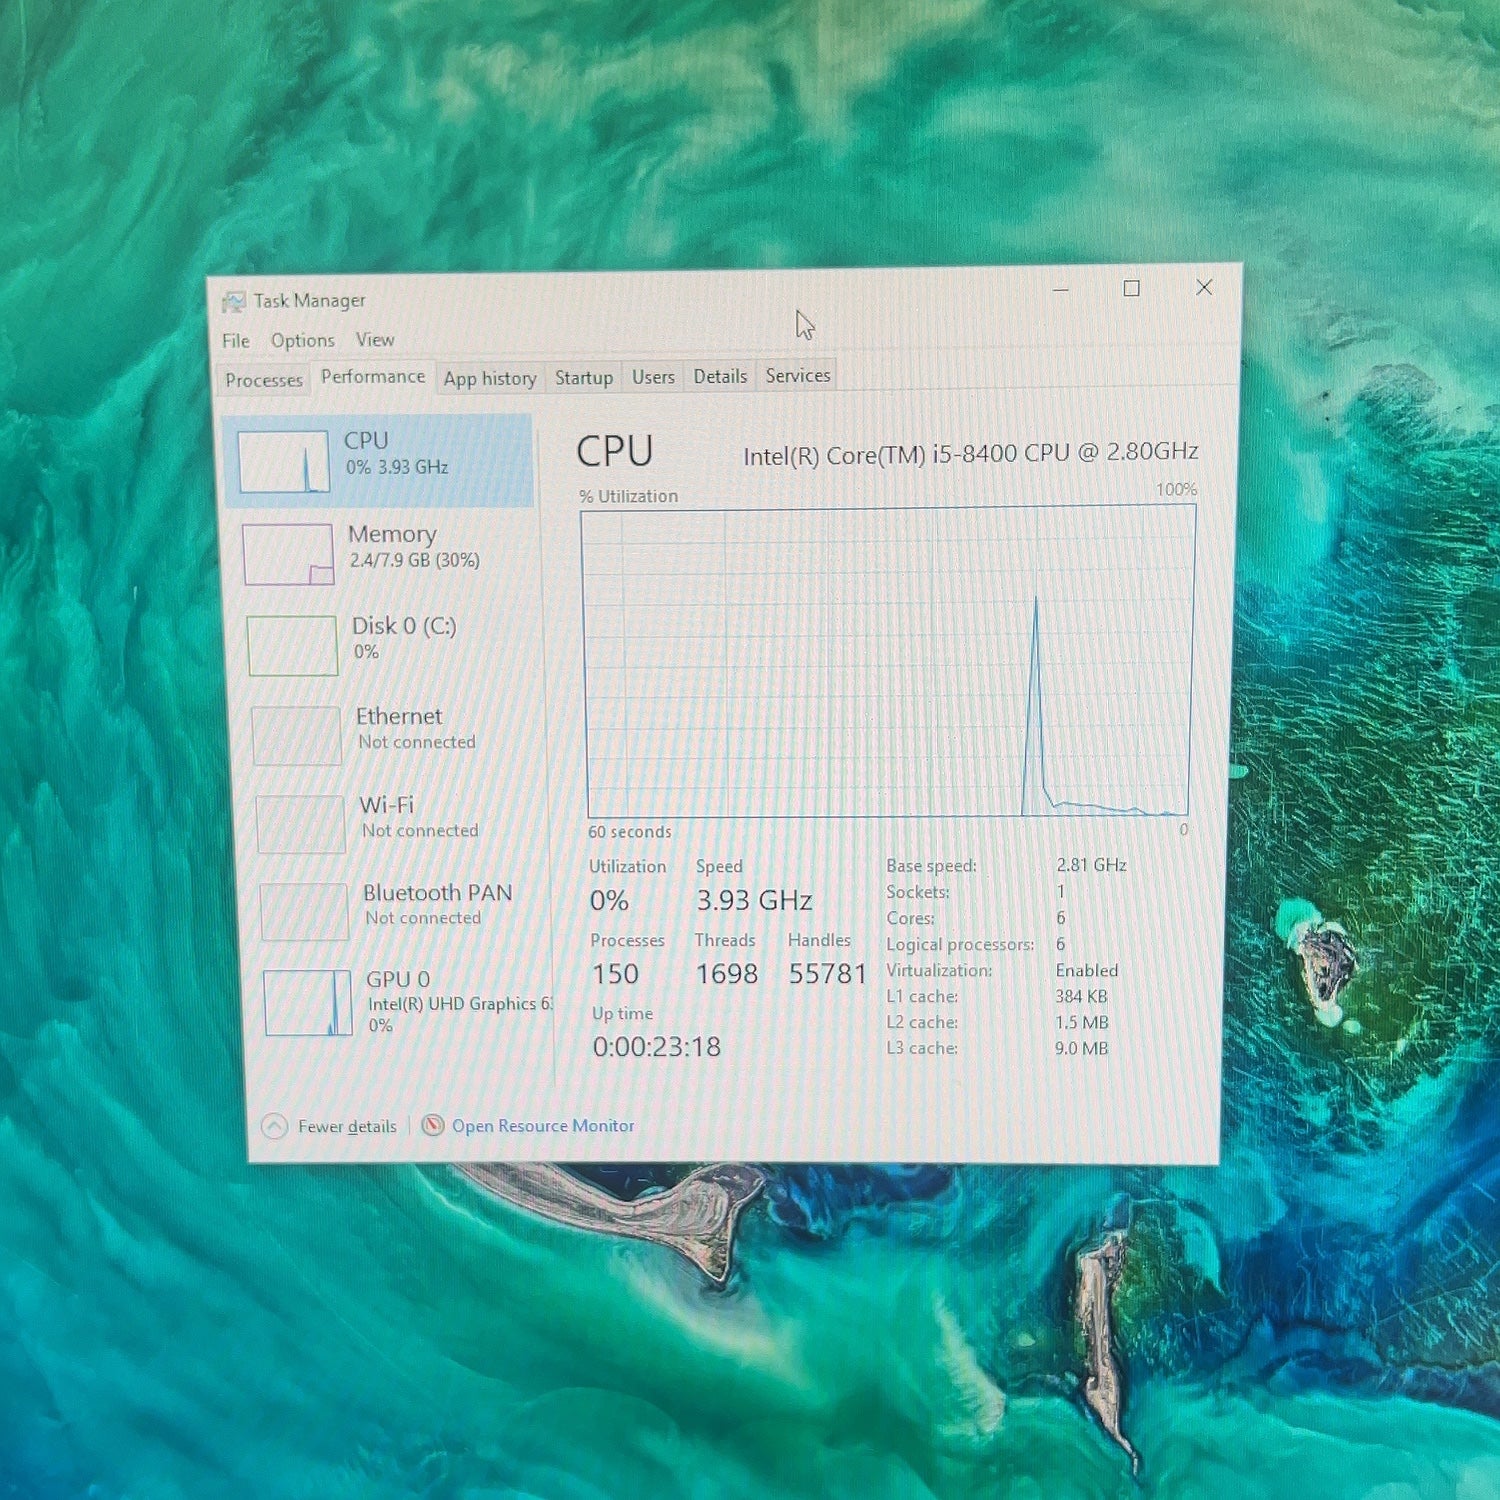Click the Task Manager title bar icon
The height and width of the screenshot is (1500, 1500).
pyautogui.click(x=234, y=302)
